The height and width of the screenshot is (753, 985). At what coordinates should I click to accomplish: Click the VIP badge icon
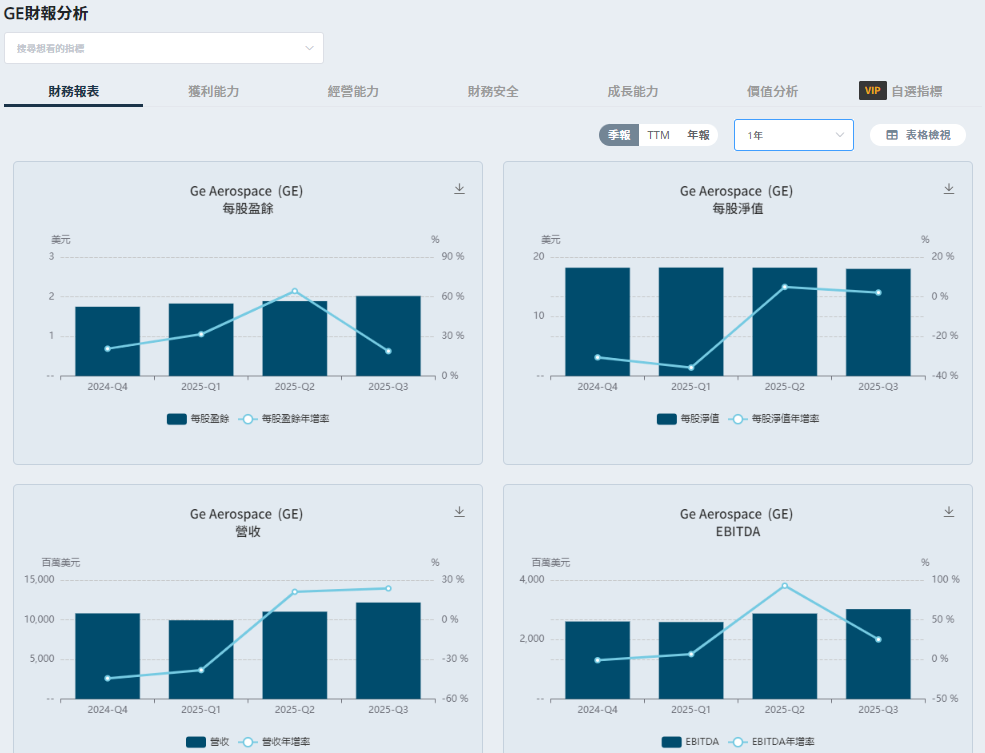[872, 91]
